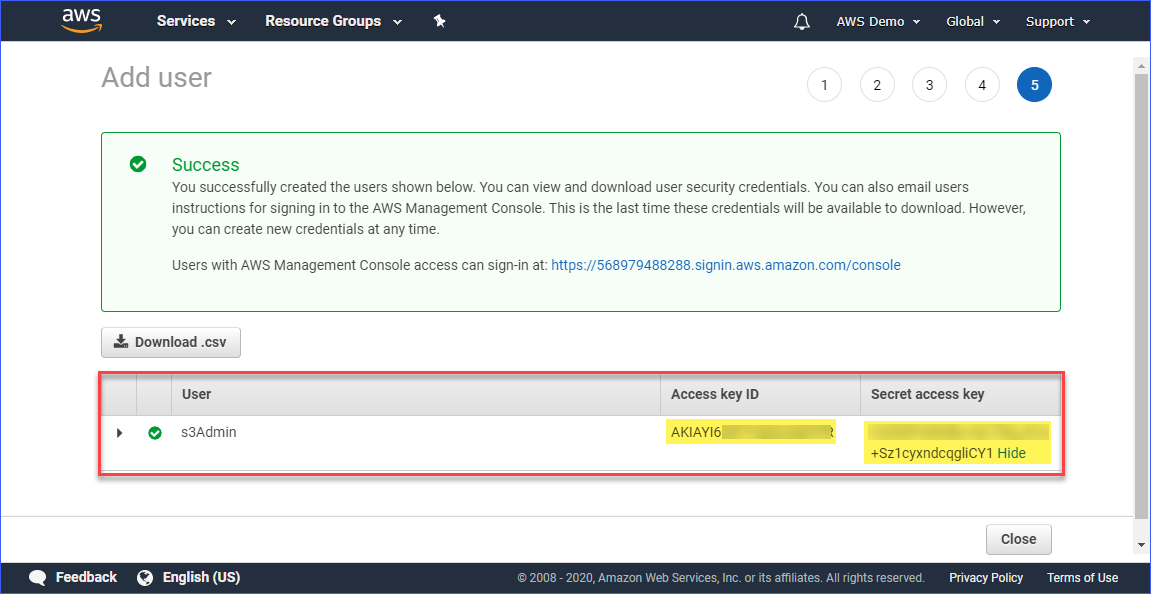Click the s3Admin user status check icon

155,434
